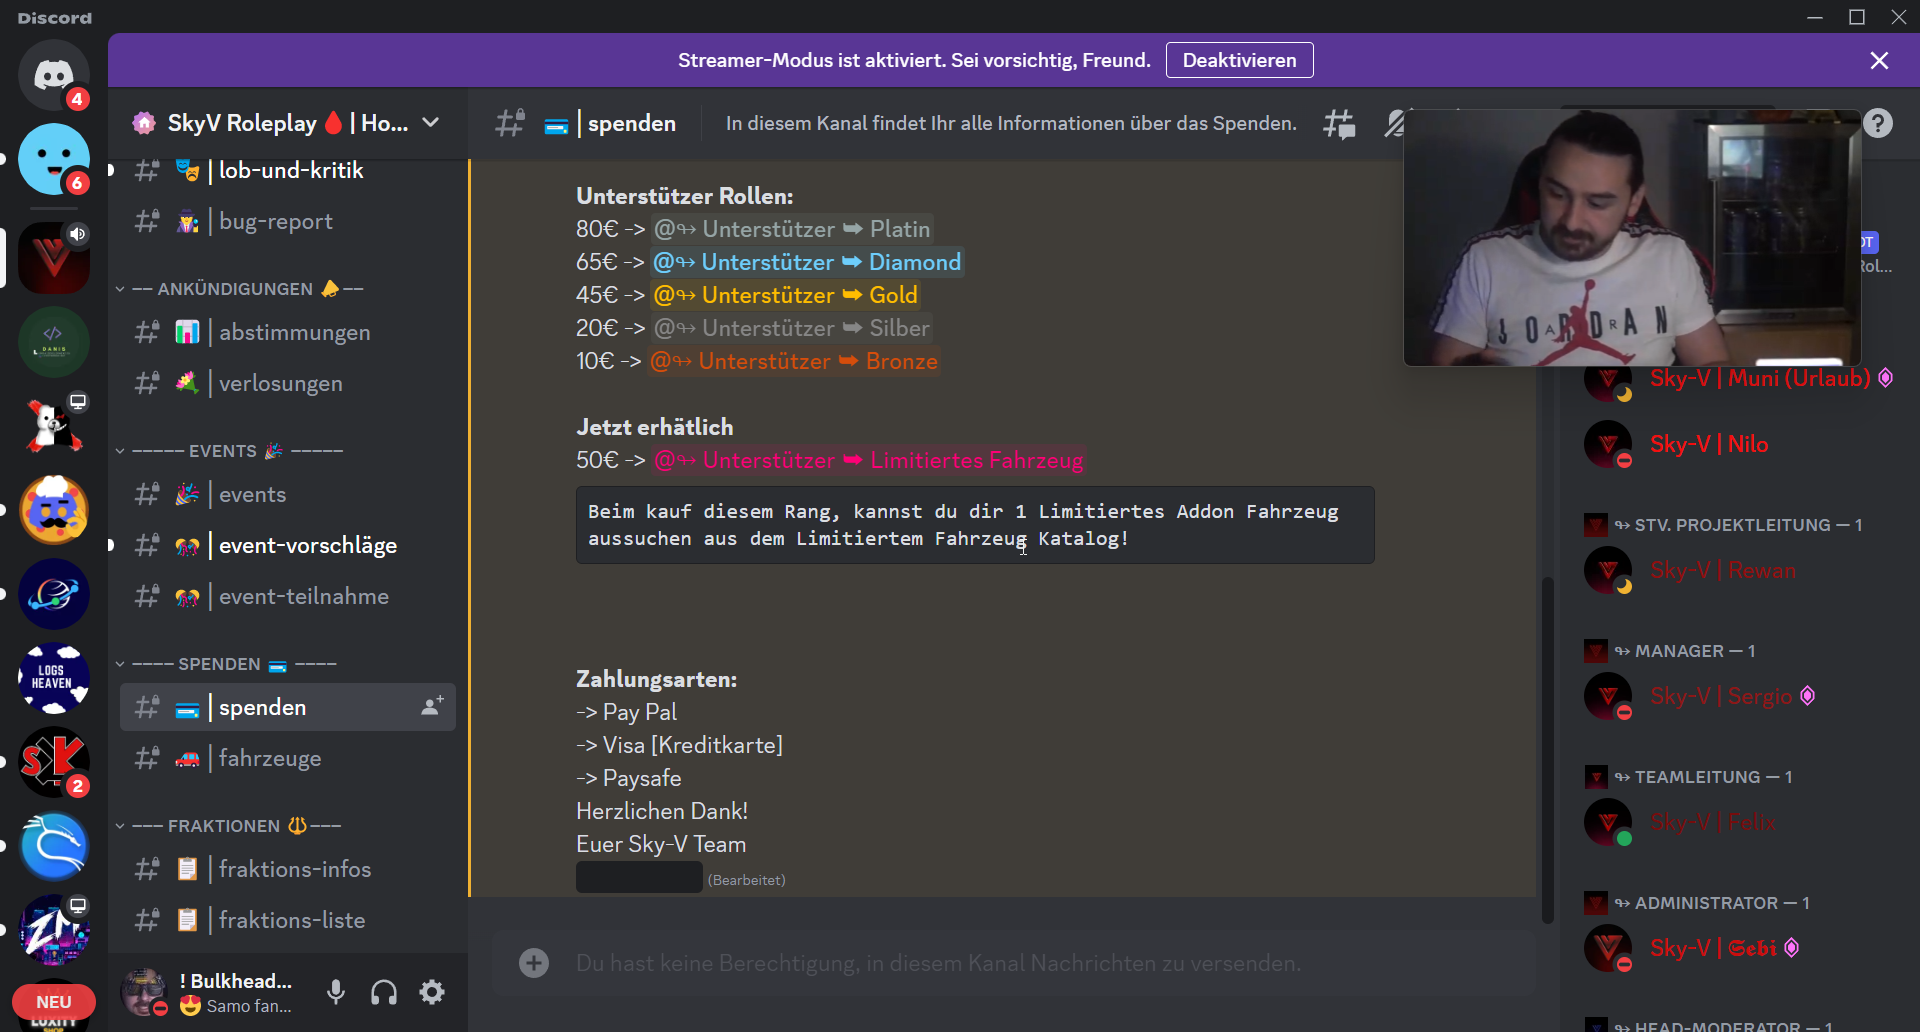Image resolution: width=1920 pixels, height=1032 pixels.
Task: Deactivate streamer mode with Deaktivieren button
Action: pos(1239,60)
